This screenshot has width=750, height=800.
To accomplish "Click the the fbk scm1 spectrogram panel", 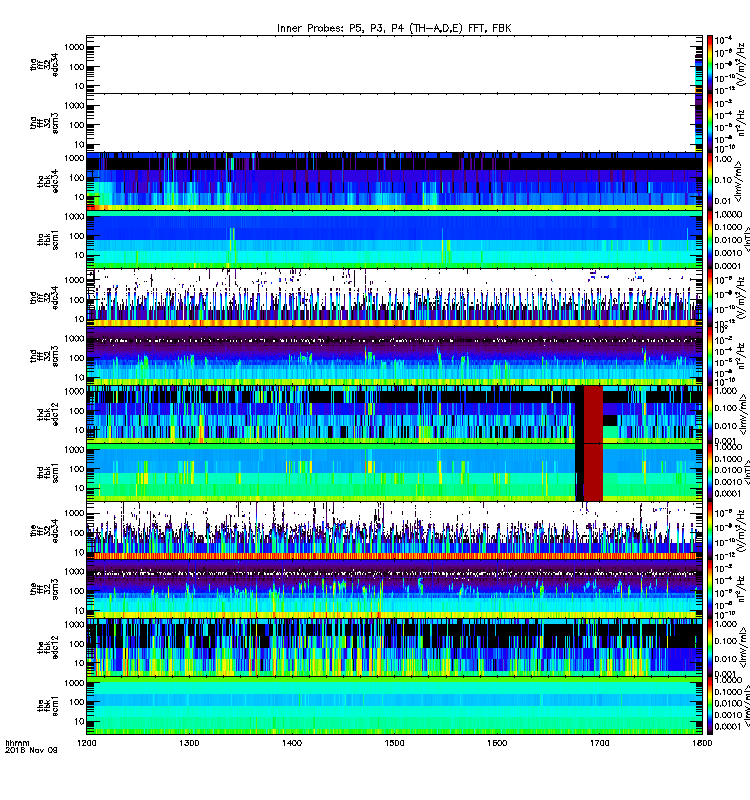I will coord(394,706).
